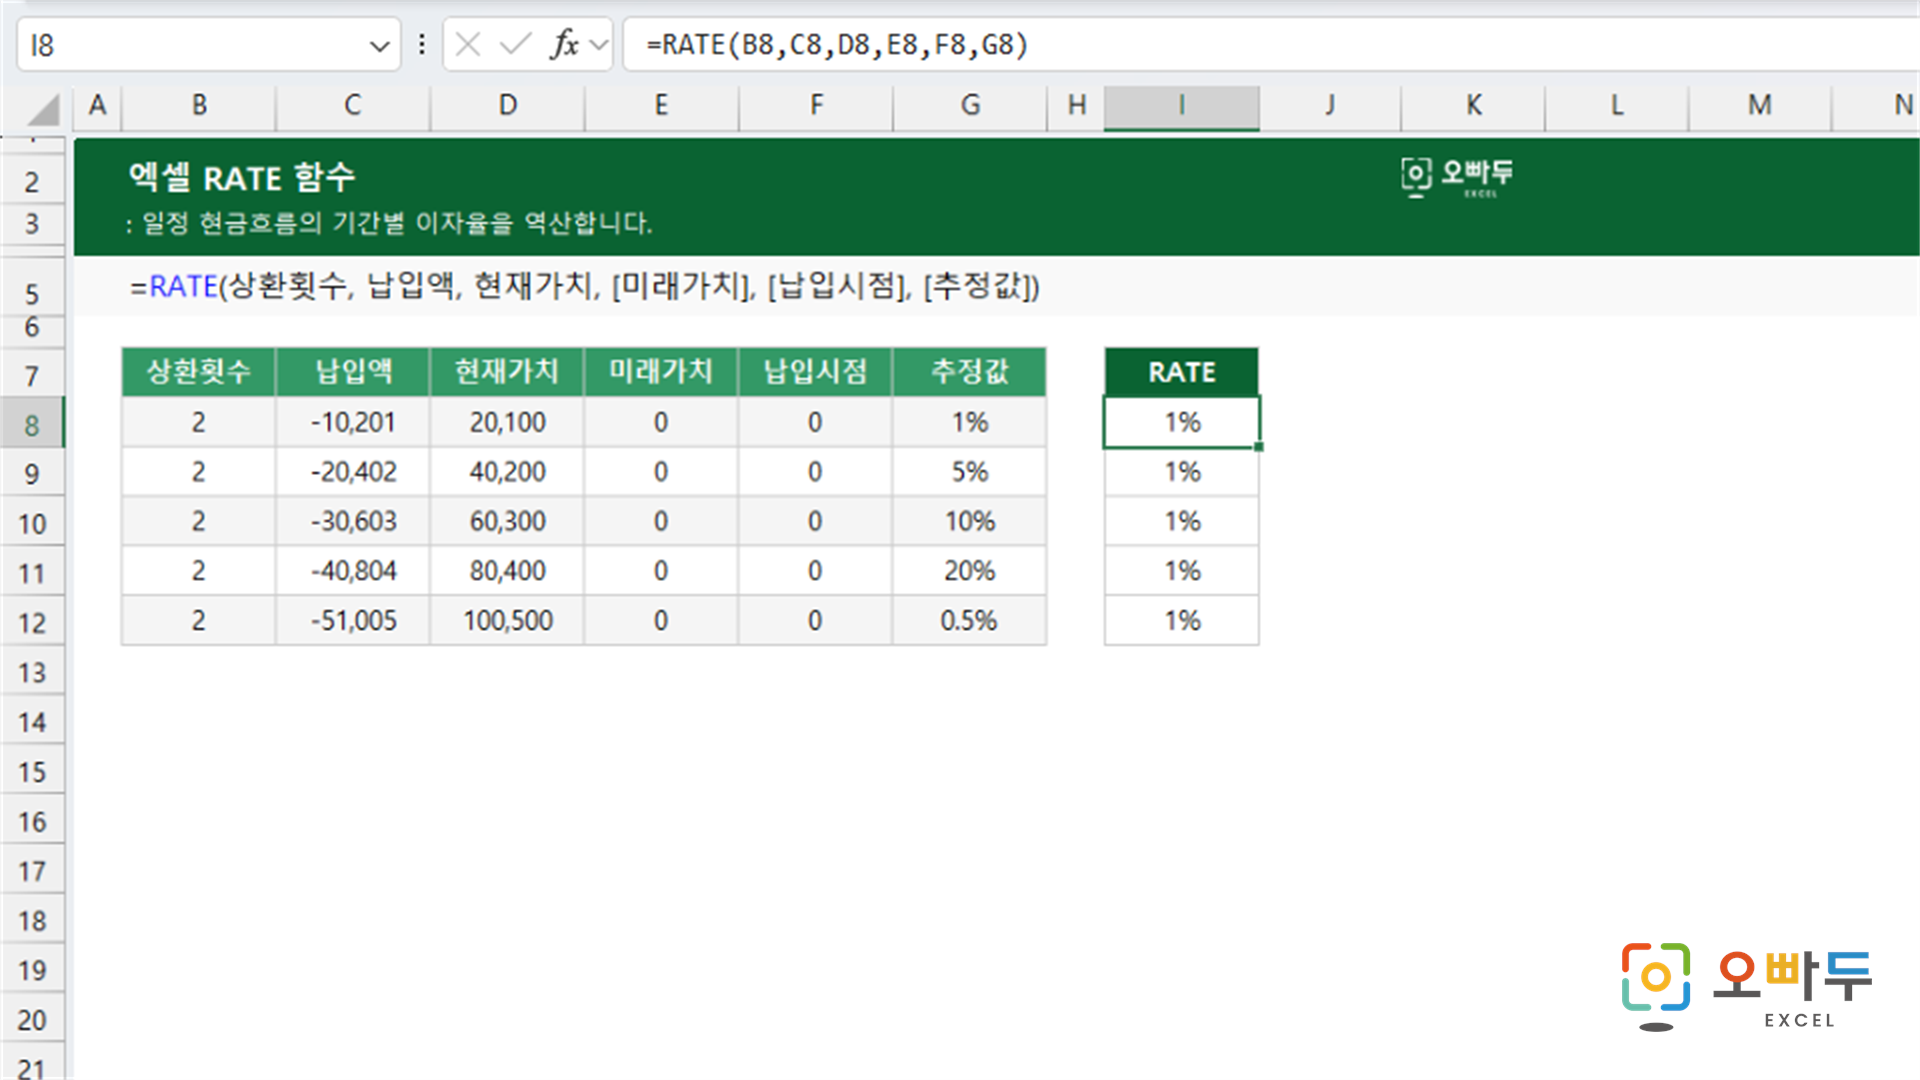Viewport: 1920px width, 1080px height.
Task: Select row 8 header
Action: tap(32, 424)
